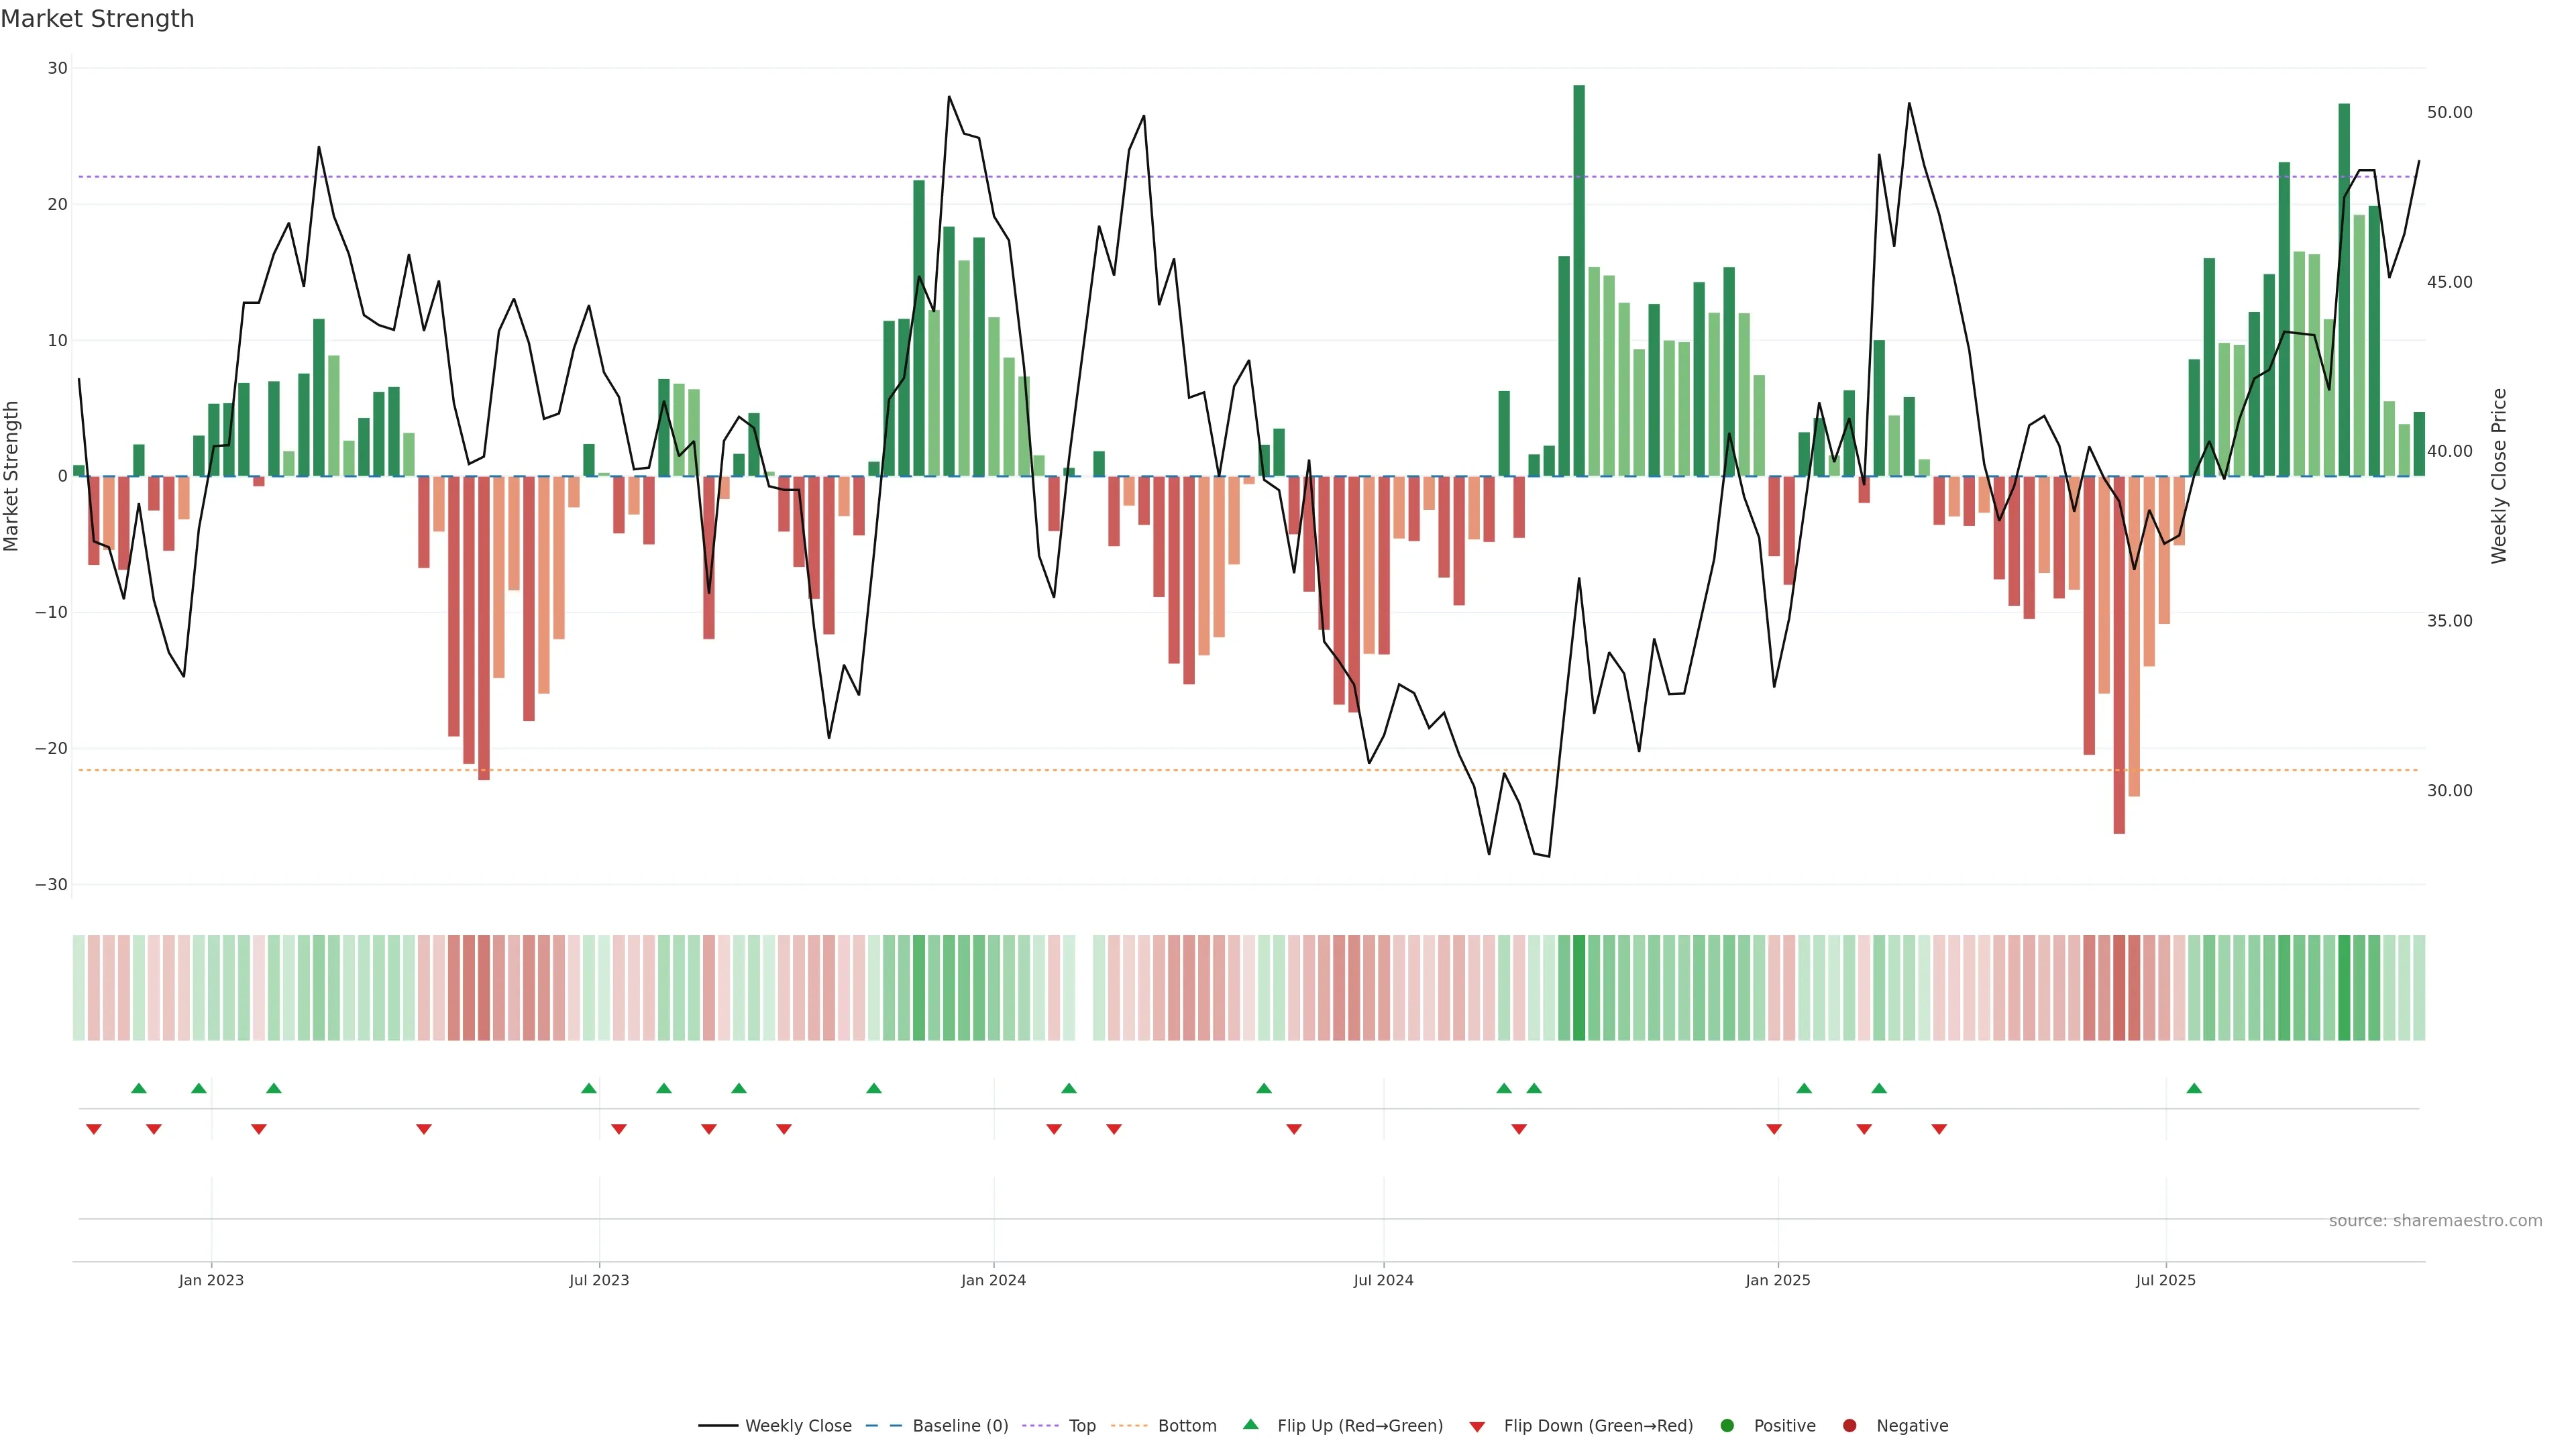
Task: Click the tallest green bar near 29
Action: [x=1579, y=280]
